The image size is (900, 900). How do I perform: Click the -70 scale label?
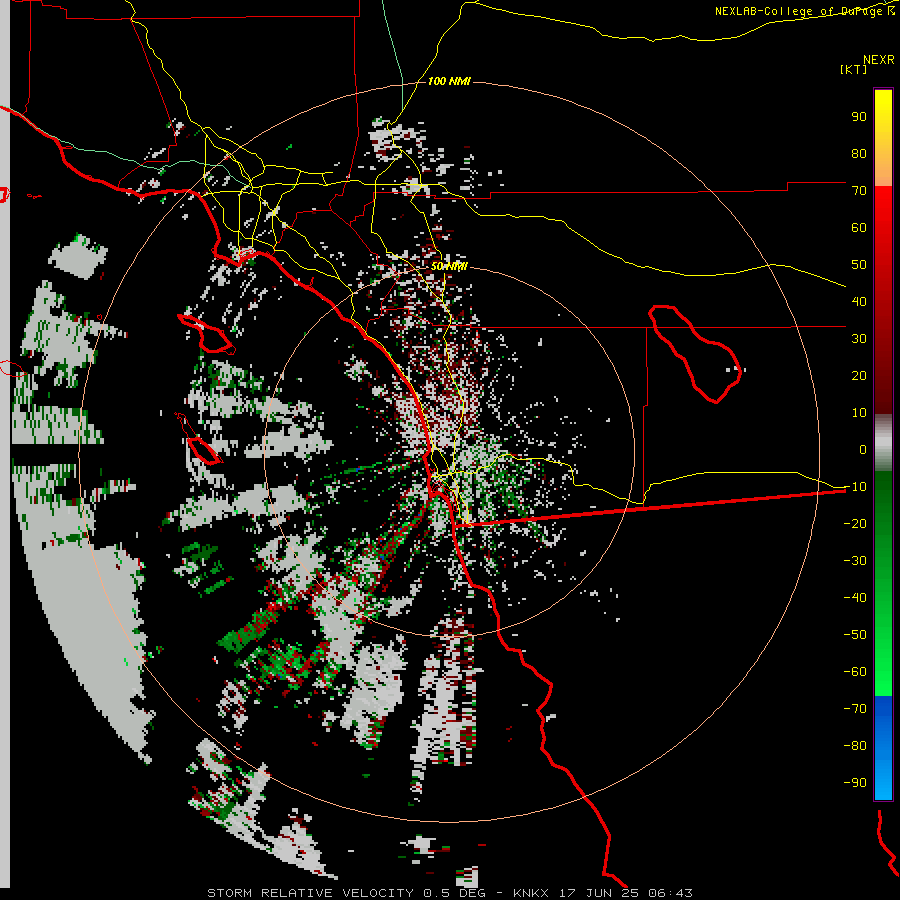pyautogui.click(x=855, y=708)
